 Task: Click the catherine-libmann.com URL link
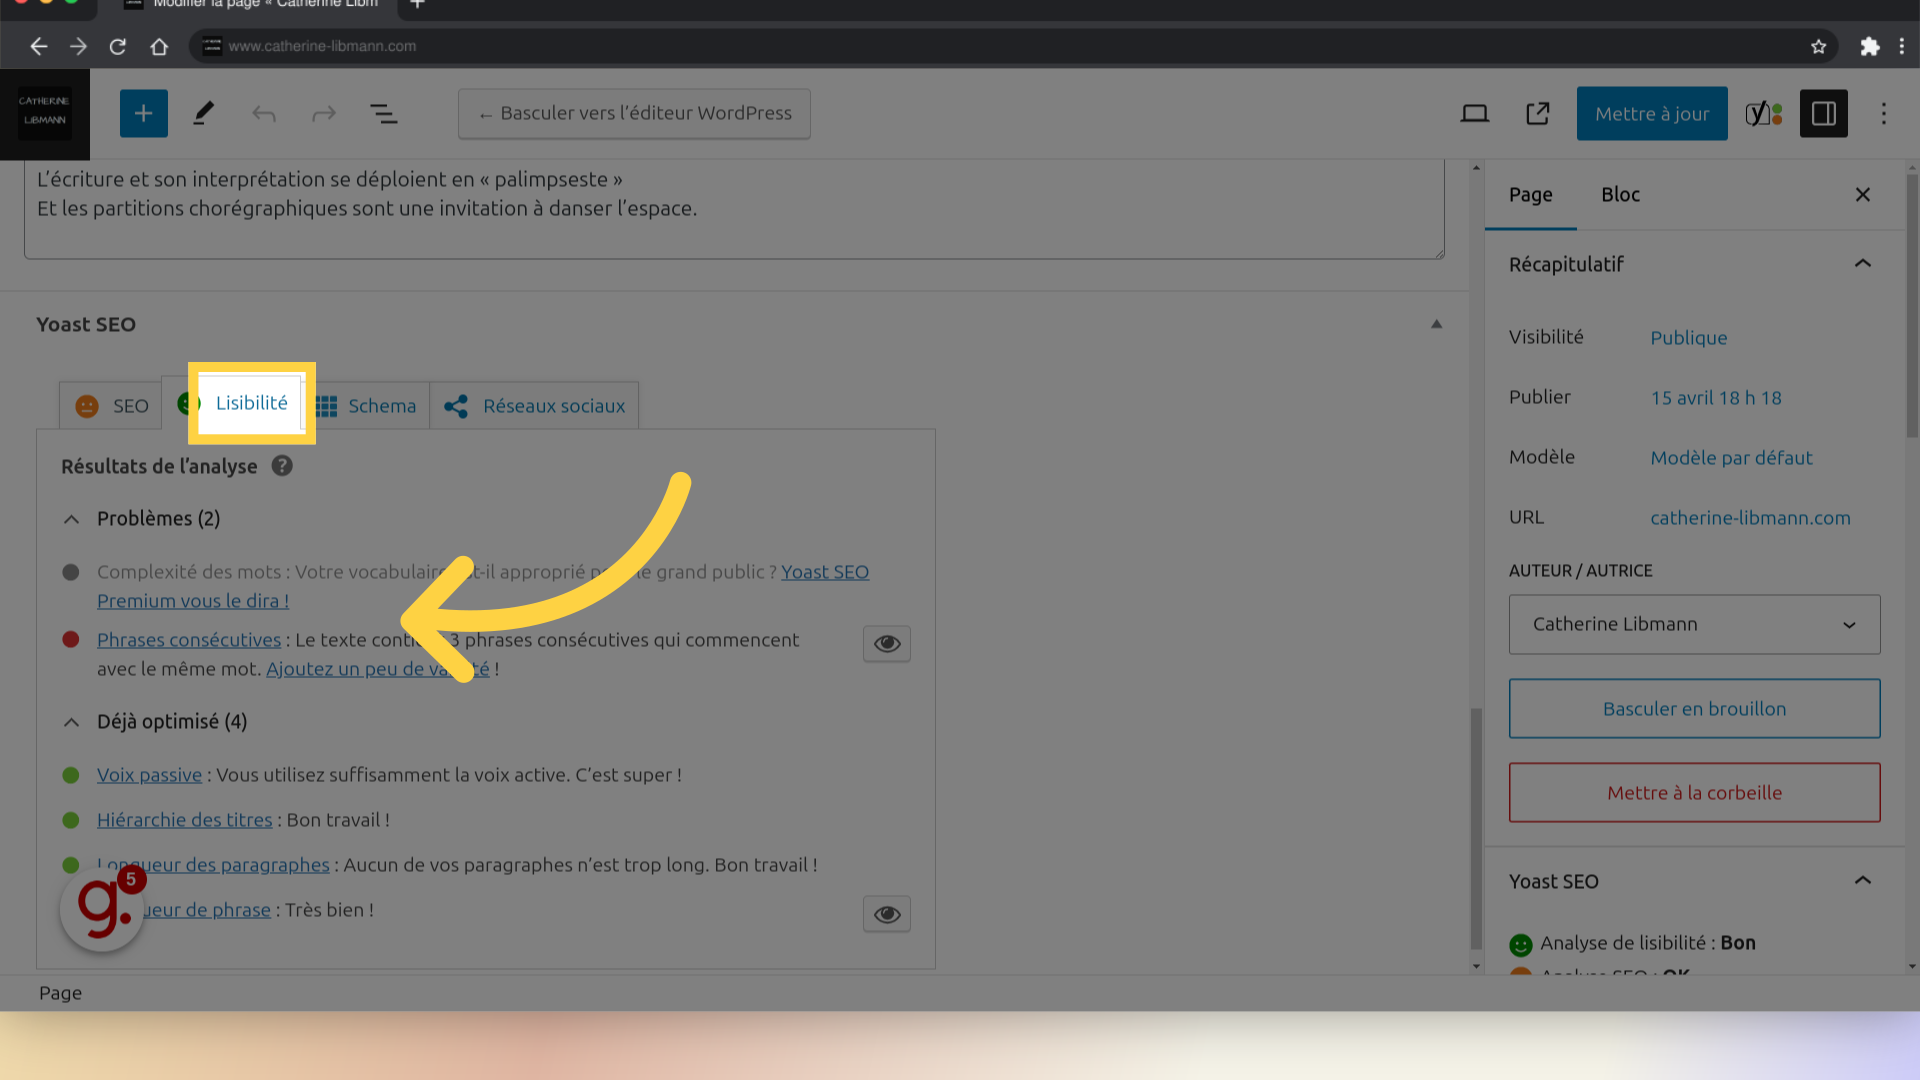coord(1750,518)
